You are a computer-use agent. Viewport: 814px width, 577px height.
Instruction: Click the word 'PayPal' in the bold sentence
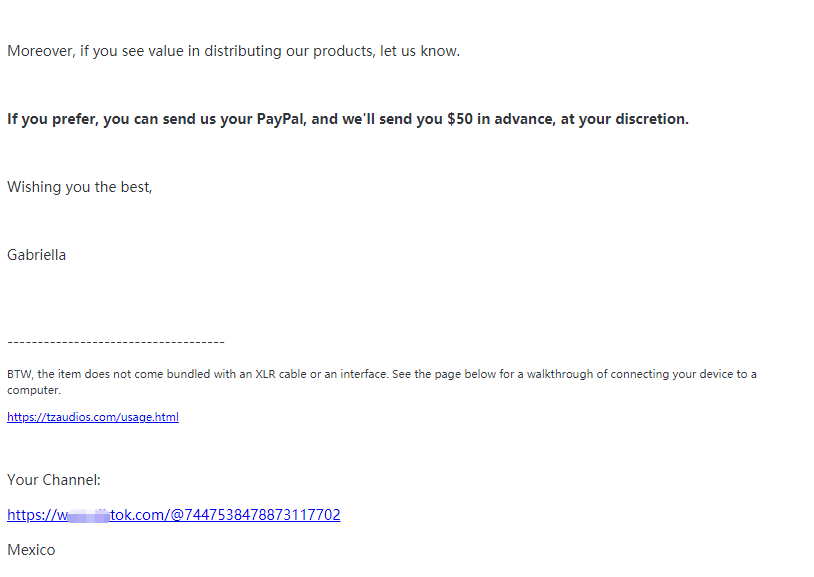coord(281,119)
